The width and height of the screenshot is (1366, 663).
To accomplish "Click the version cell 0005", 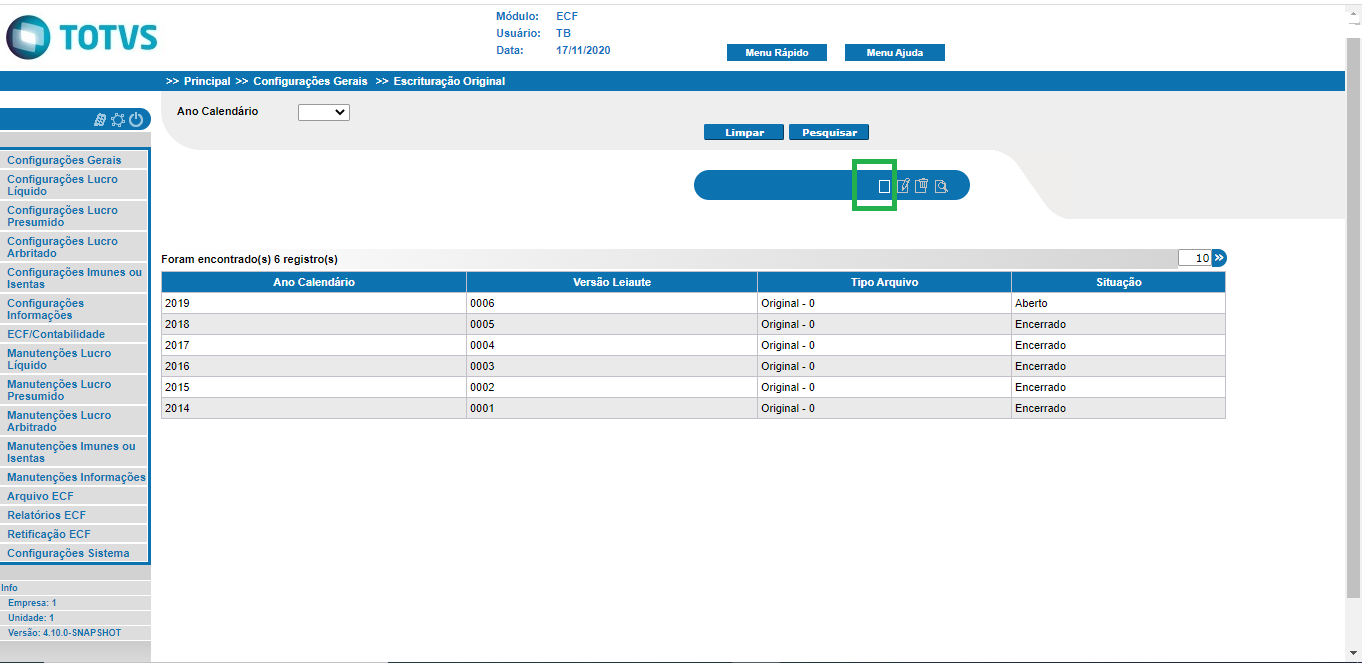I will click(612, 324).
